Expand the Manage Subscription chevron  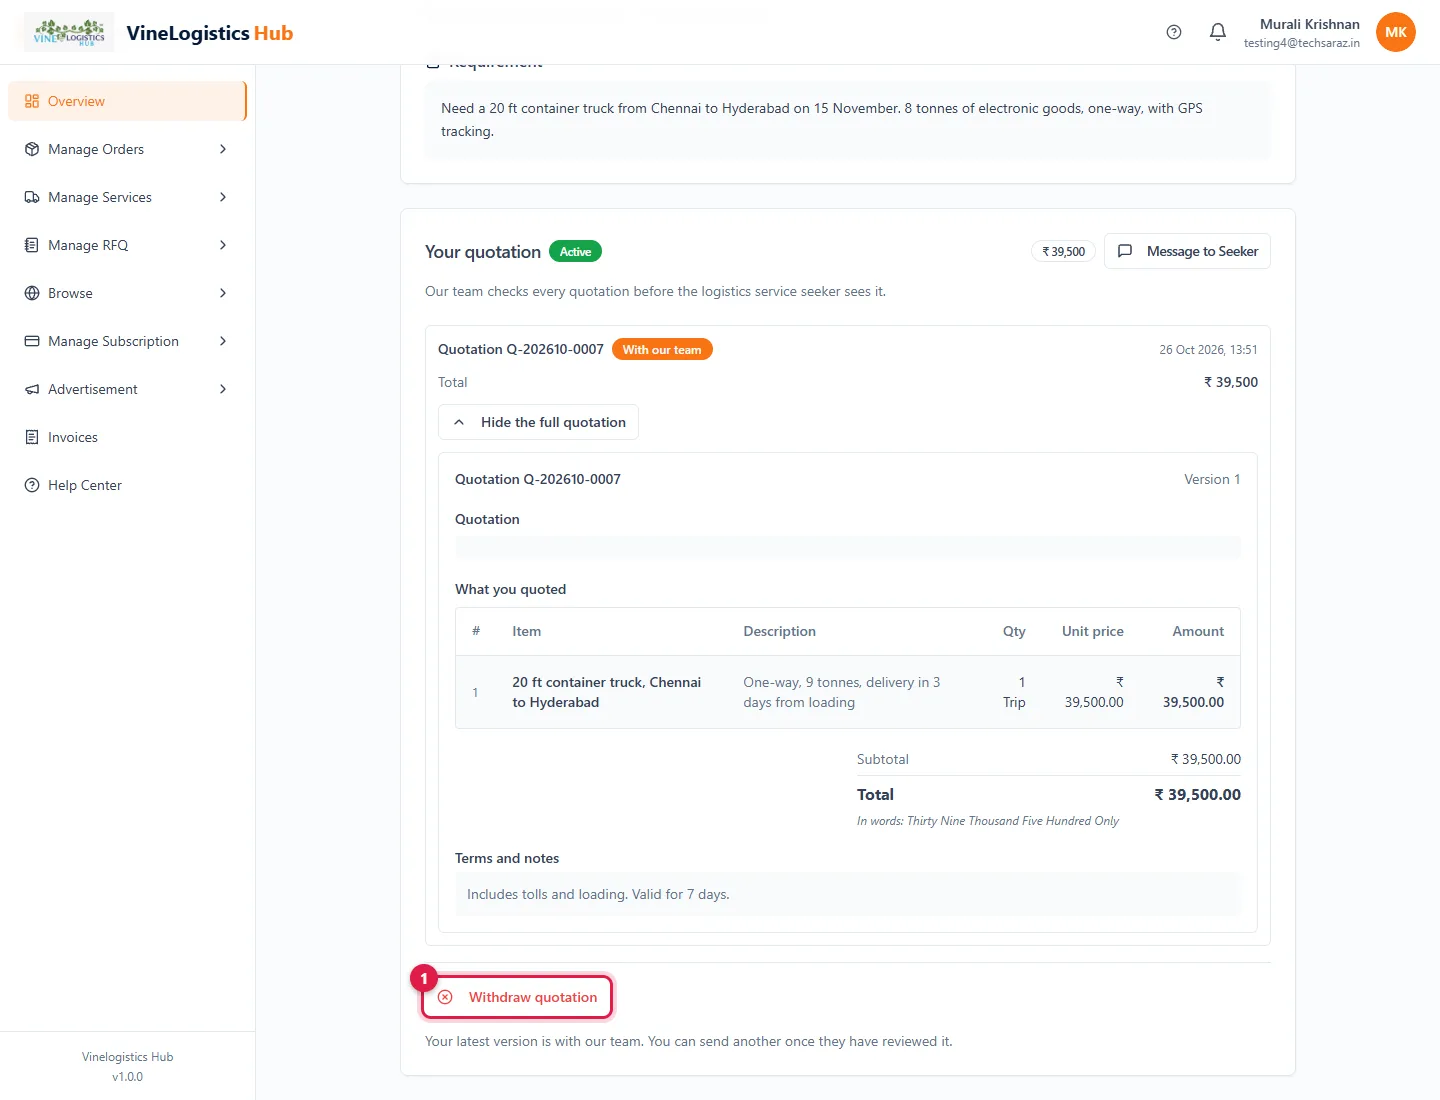(x=223, y=341)
